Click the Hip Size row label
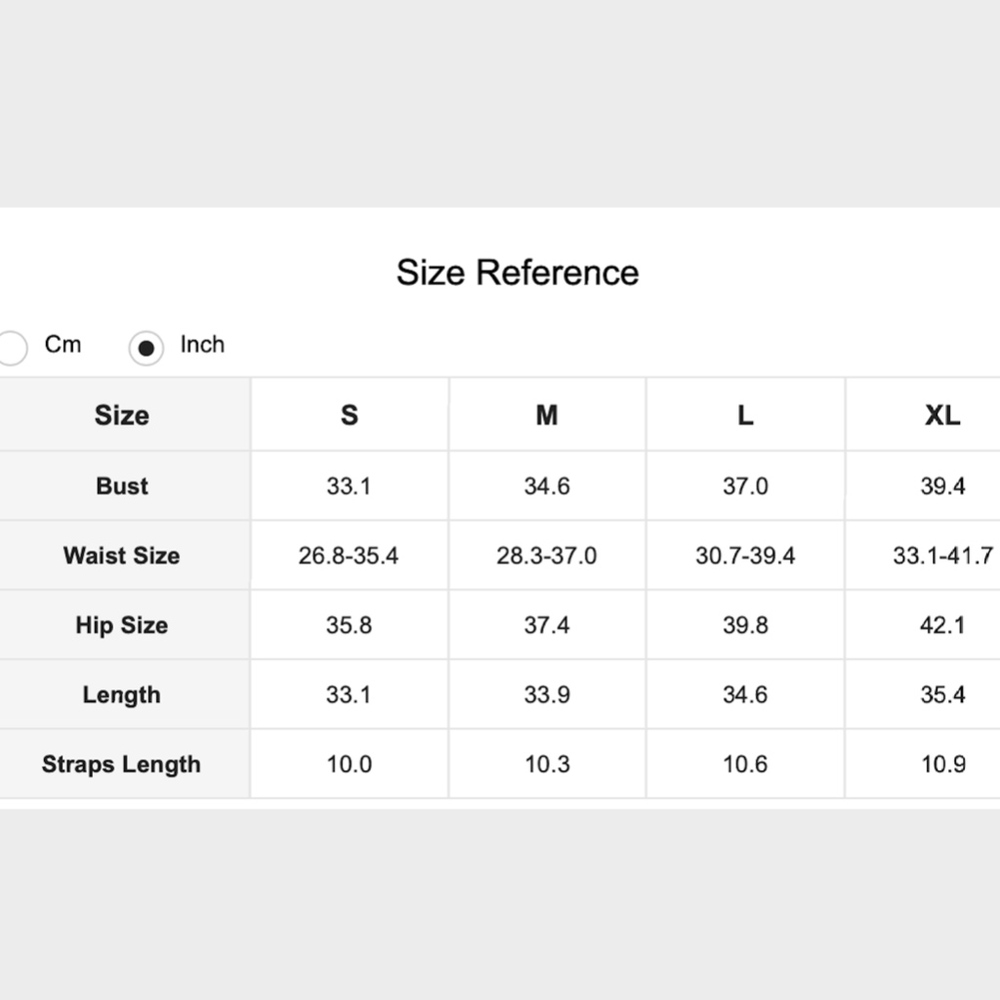 coord(122,625)
